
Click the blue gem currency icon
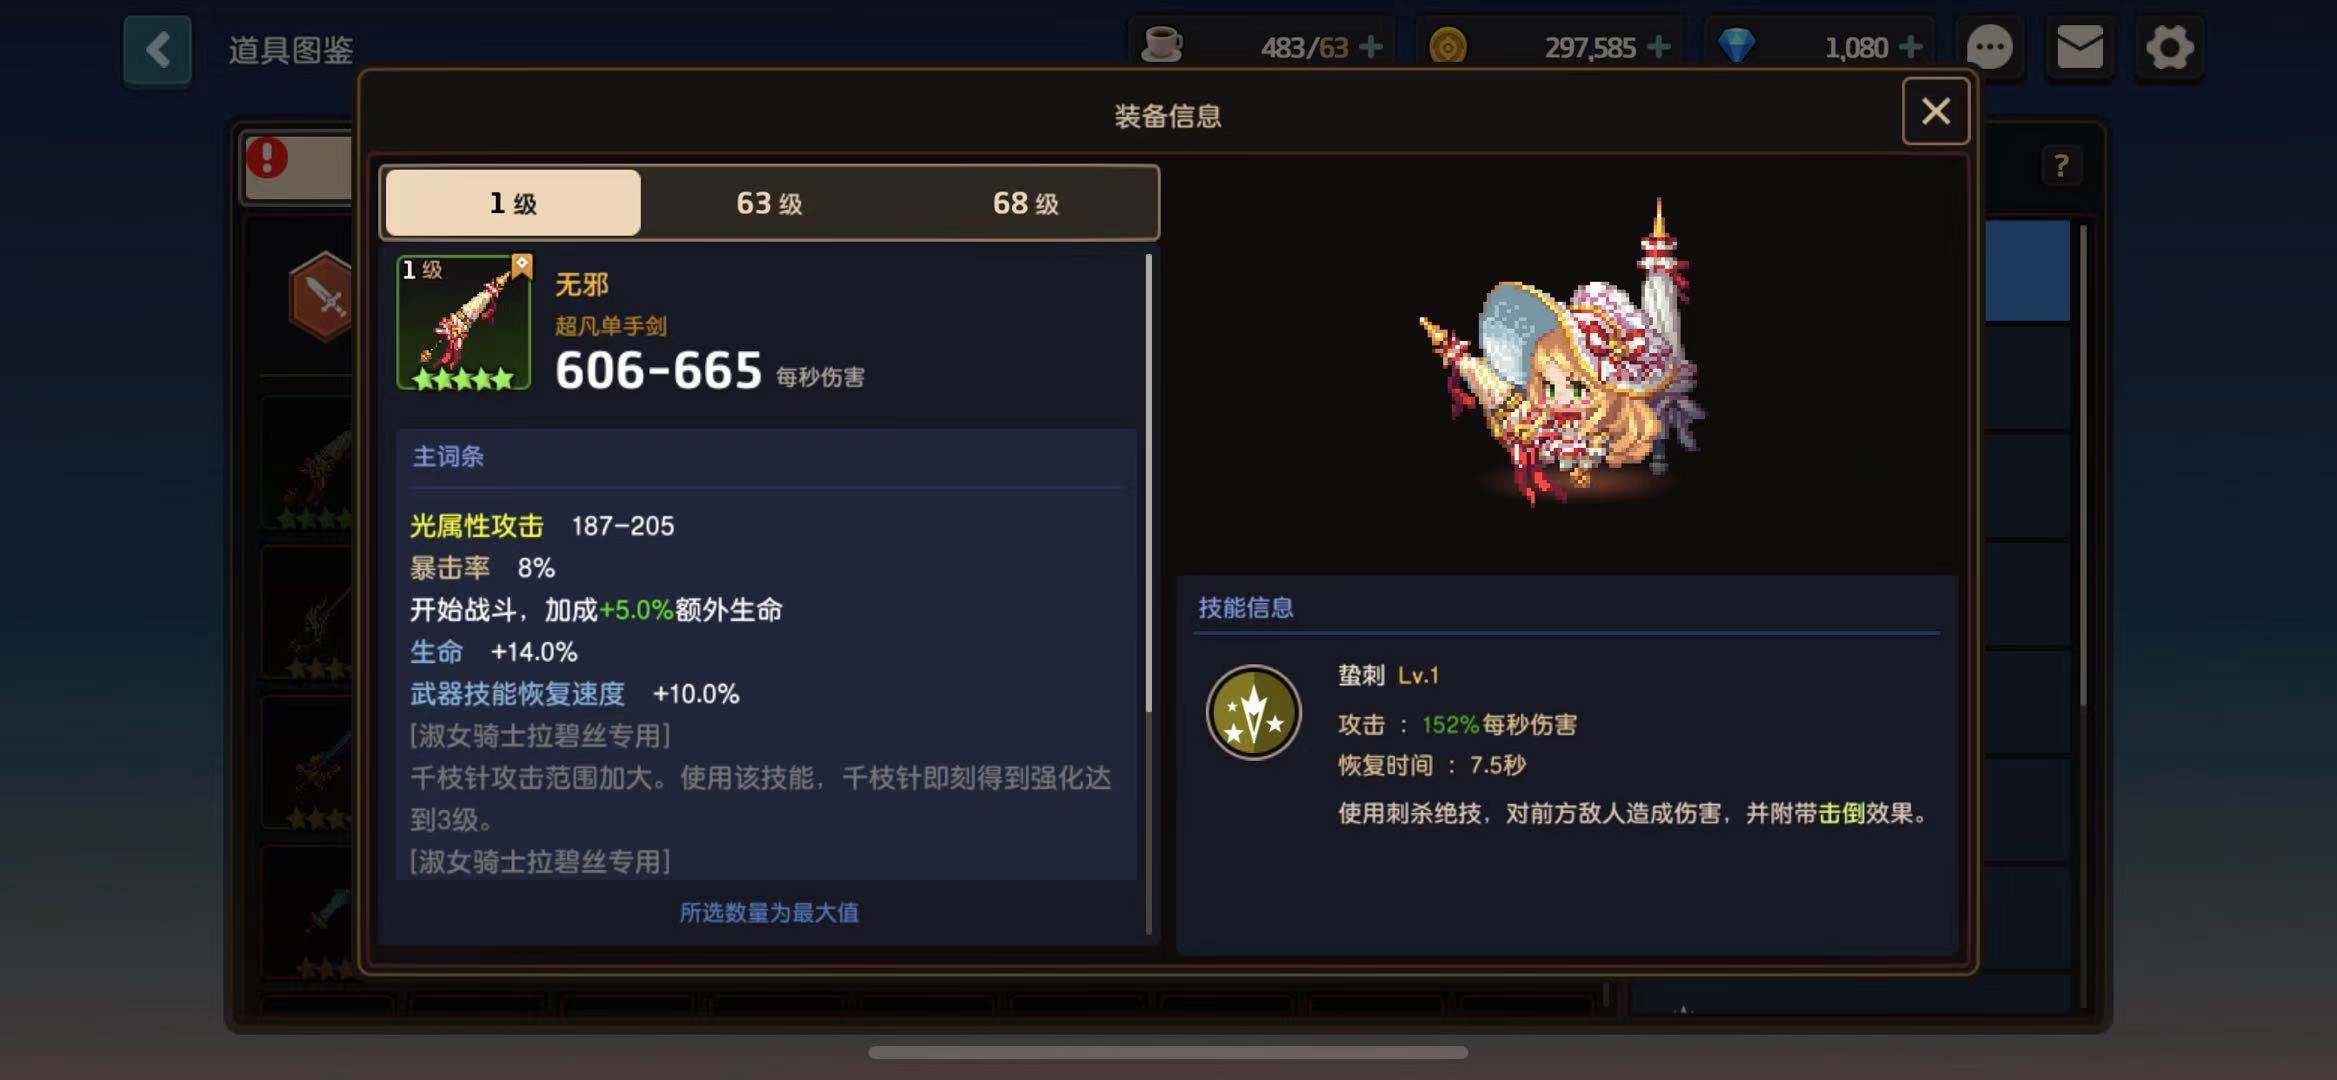coord(1736,46)
